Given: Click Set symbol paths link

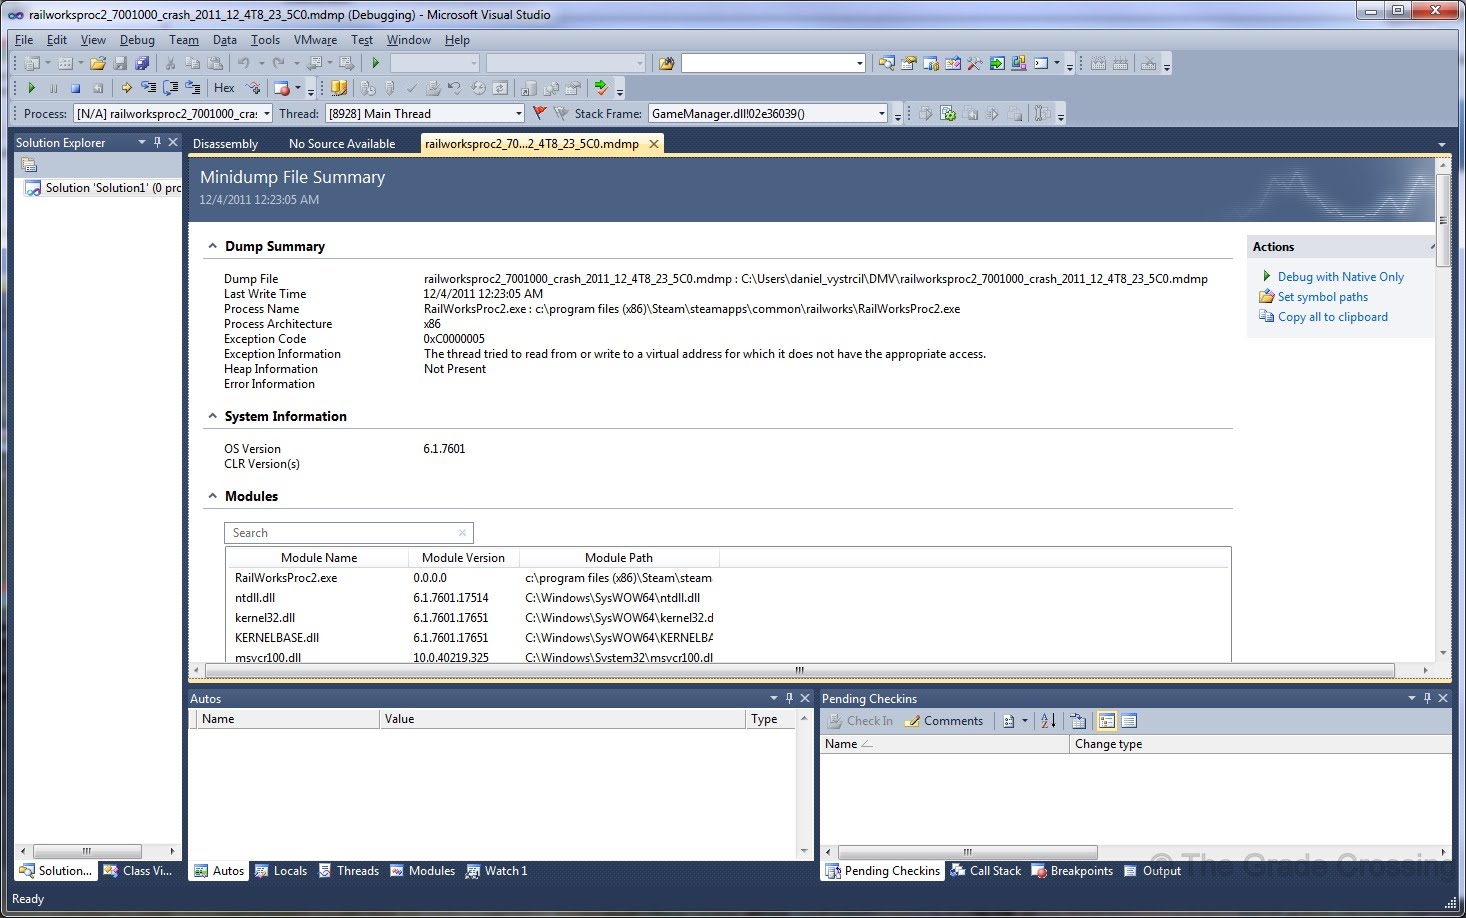Looking at the screenshot, I should pos(1322,297).
